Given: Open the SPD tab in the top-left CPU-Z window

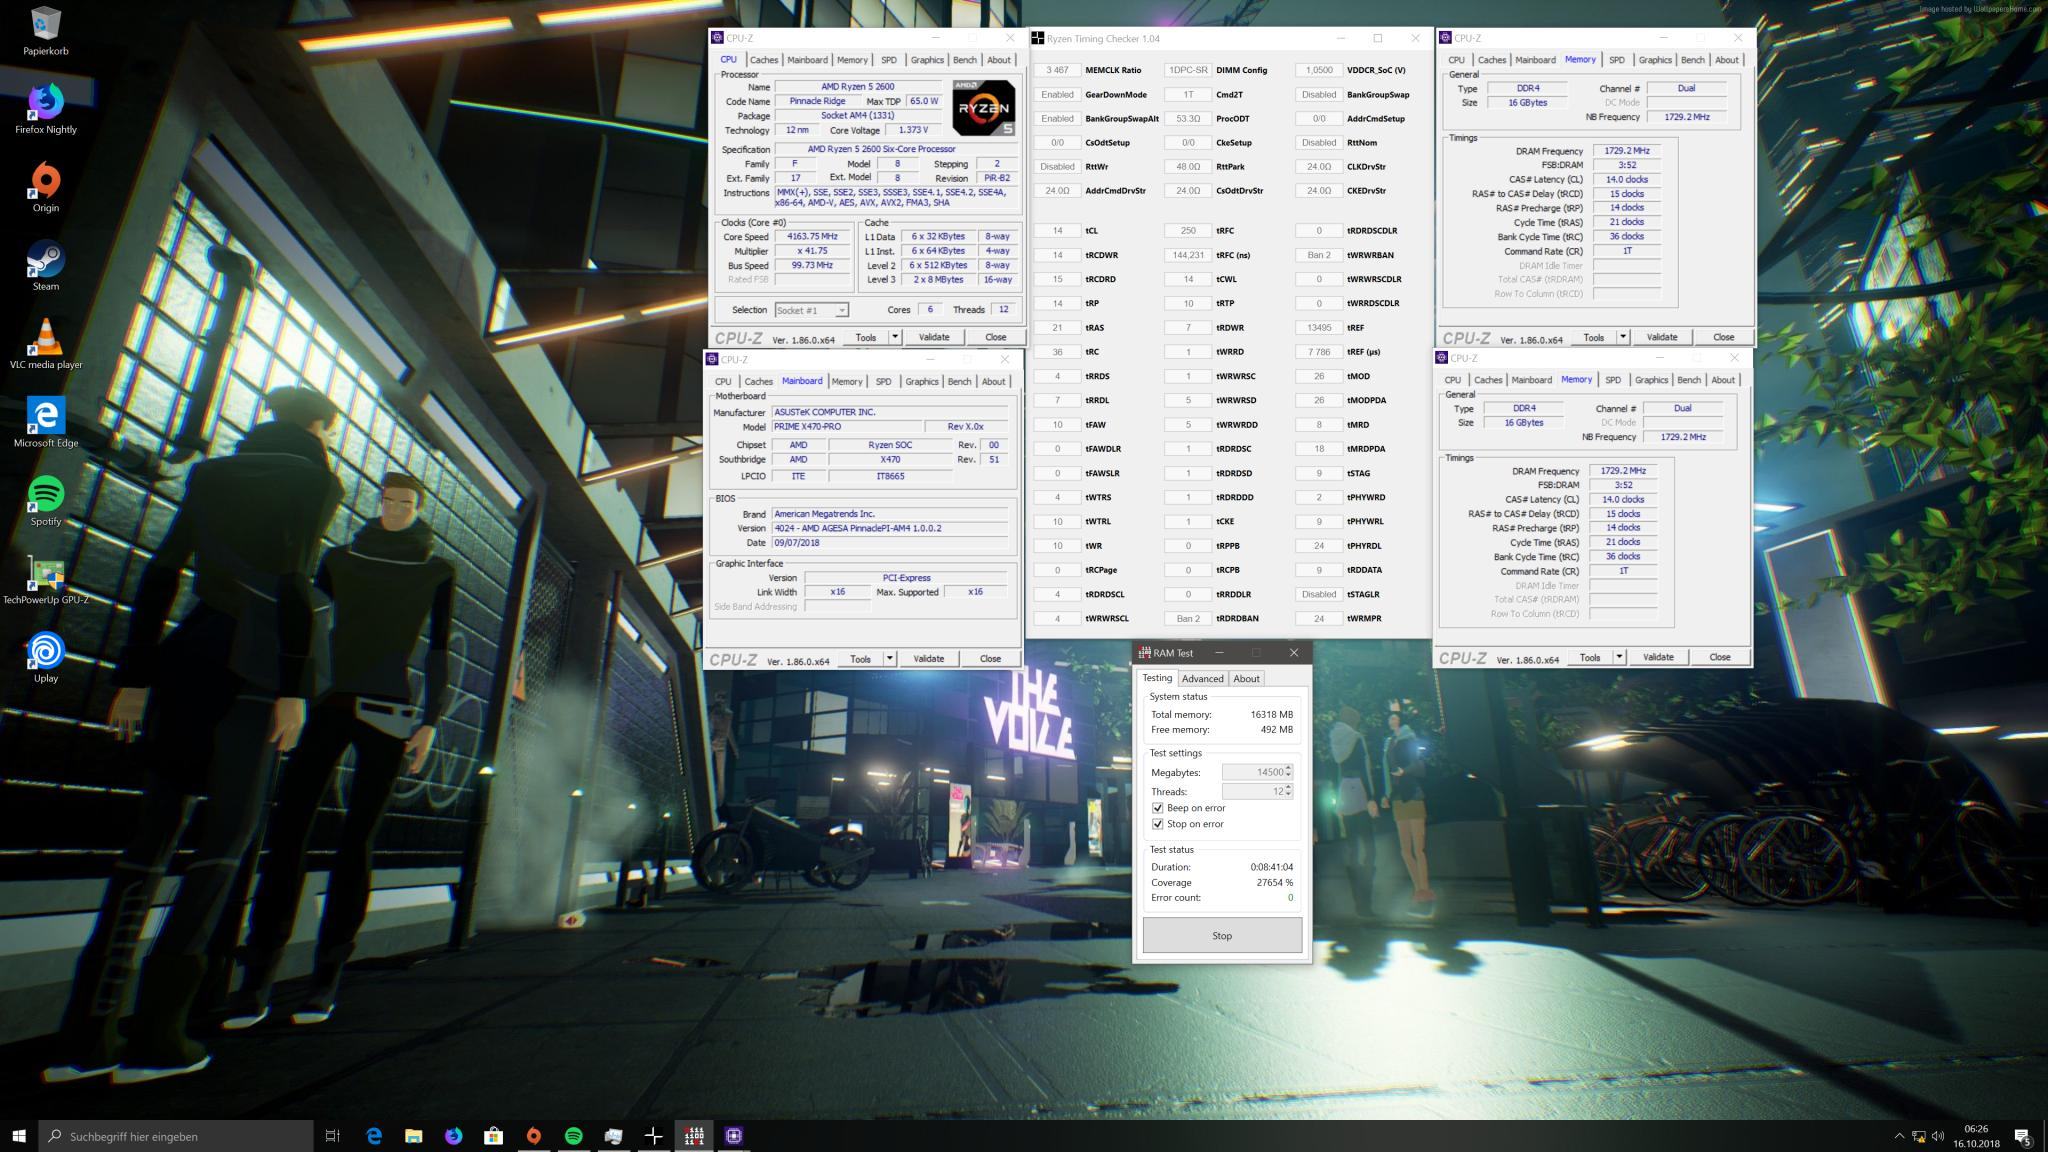Looking at the screenshot, I should click(888, 60).
